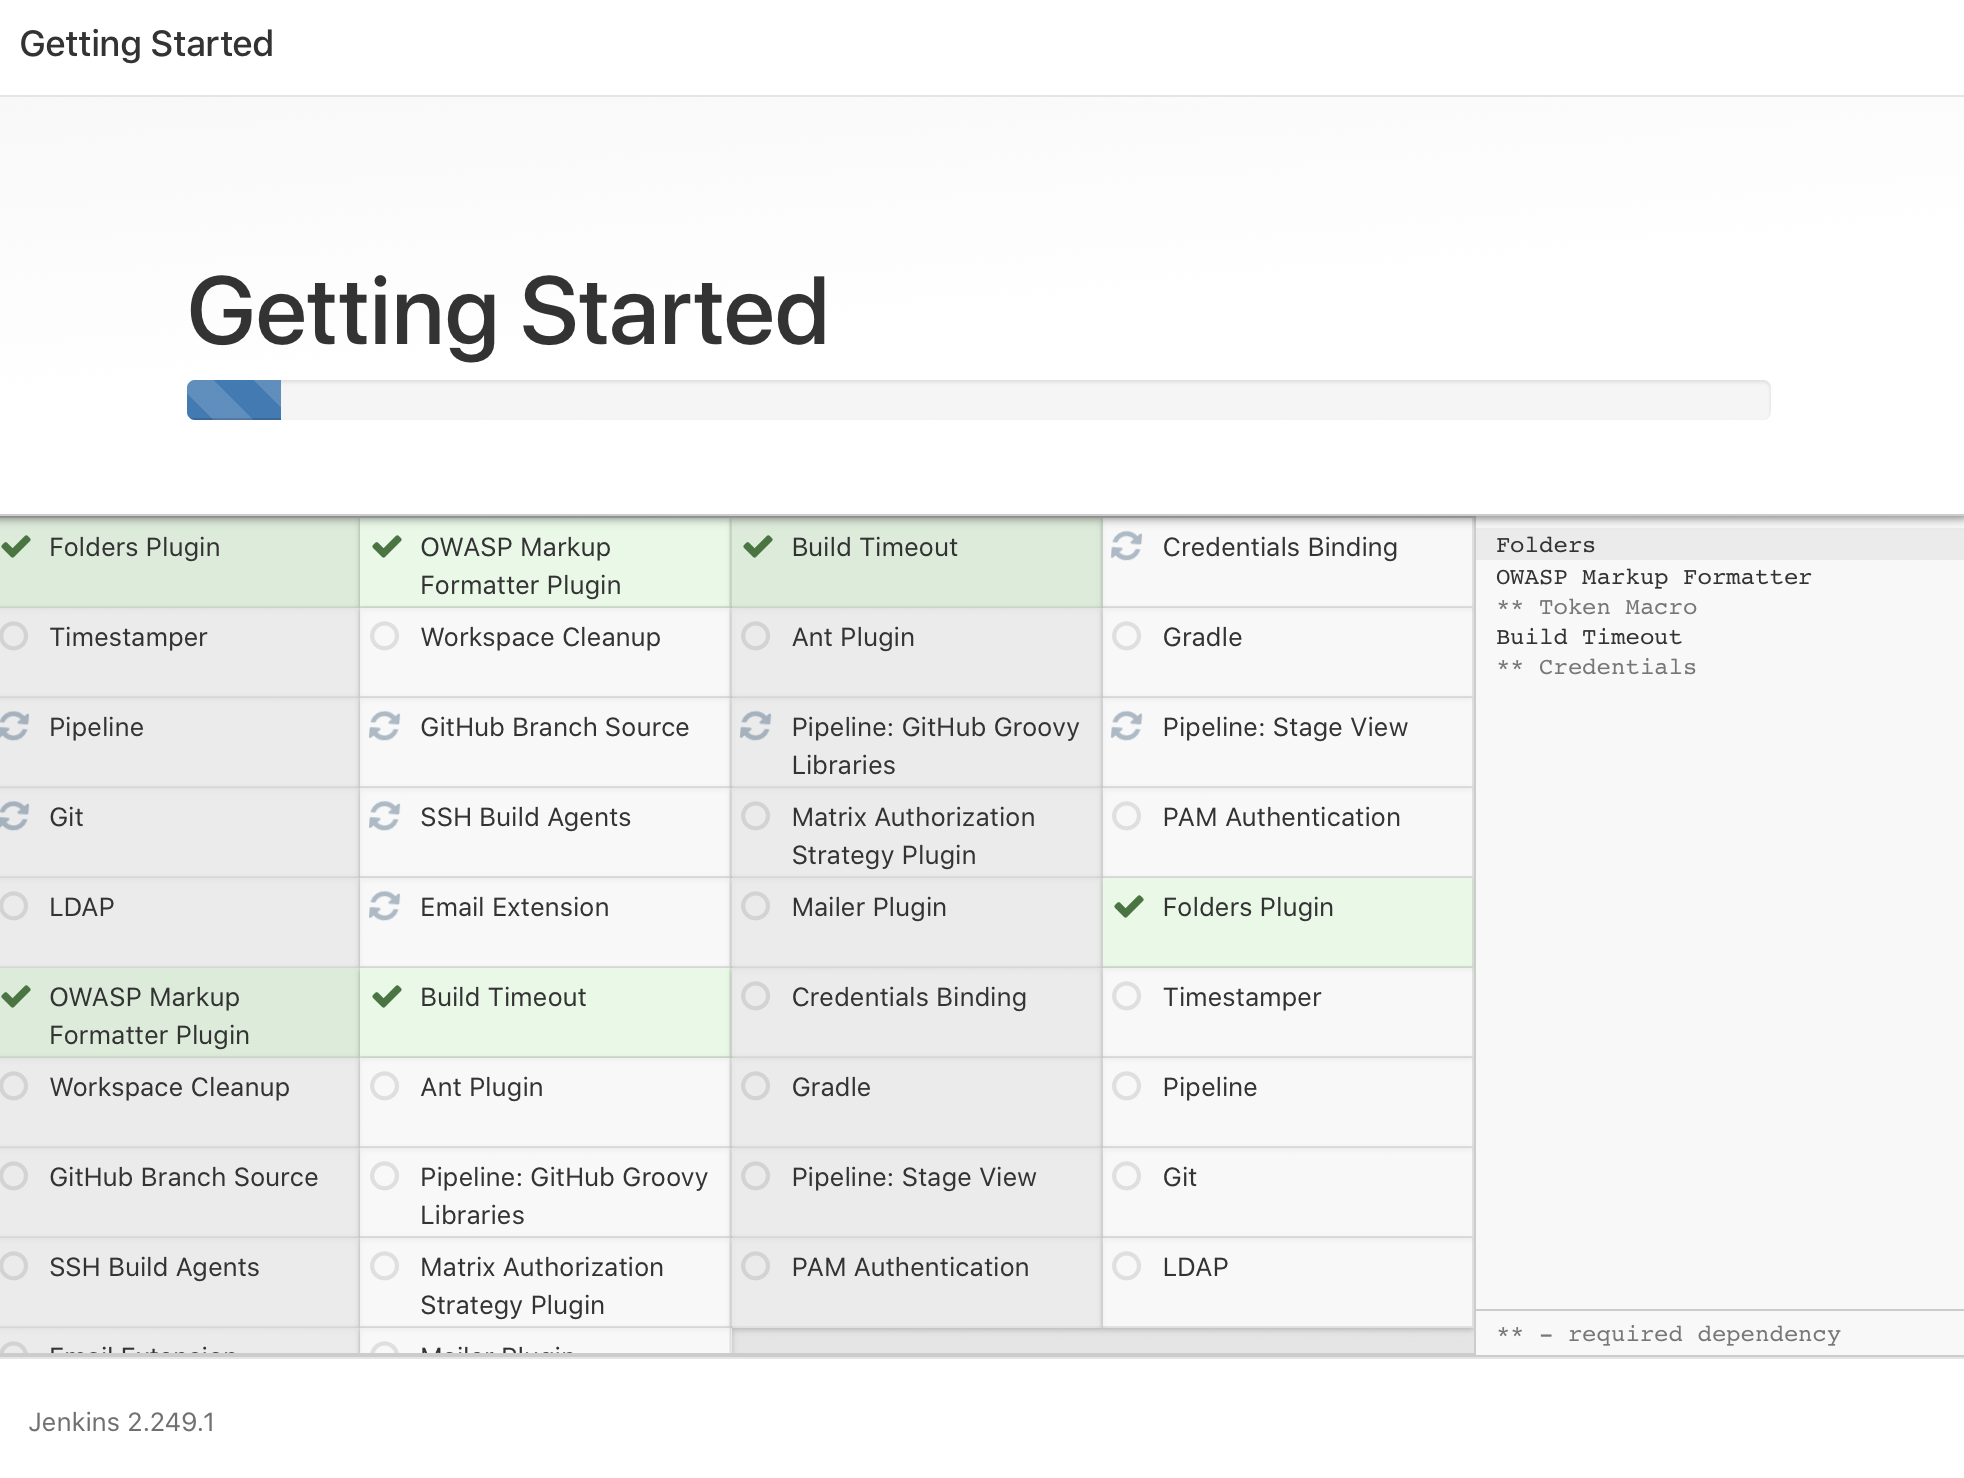Viewport: 1964px width, 1478px height.
Task: Click the Token Macro dependency in log
Action: click(1616, 607)
